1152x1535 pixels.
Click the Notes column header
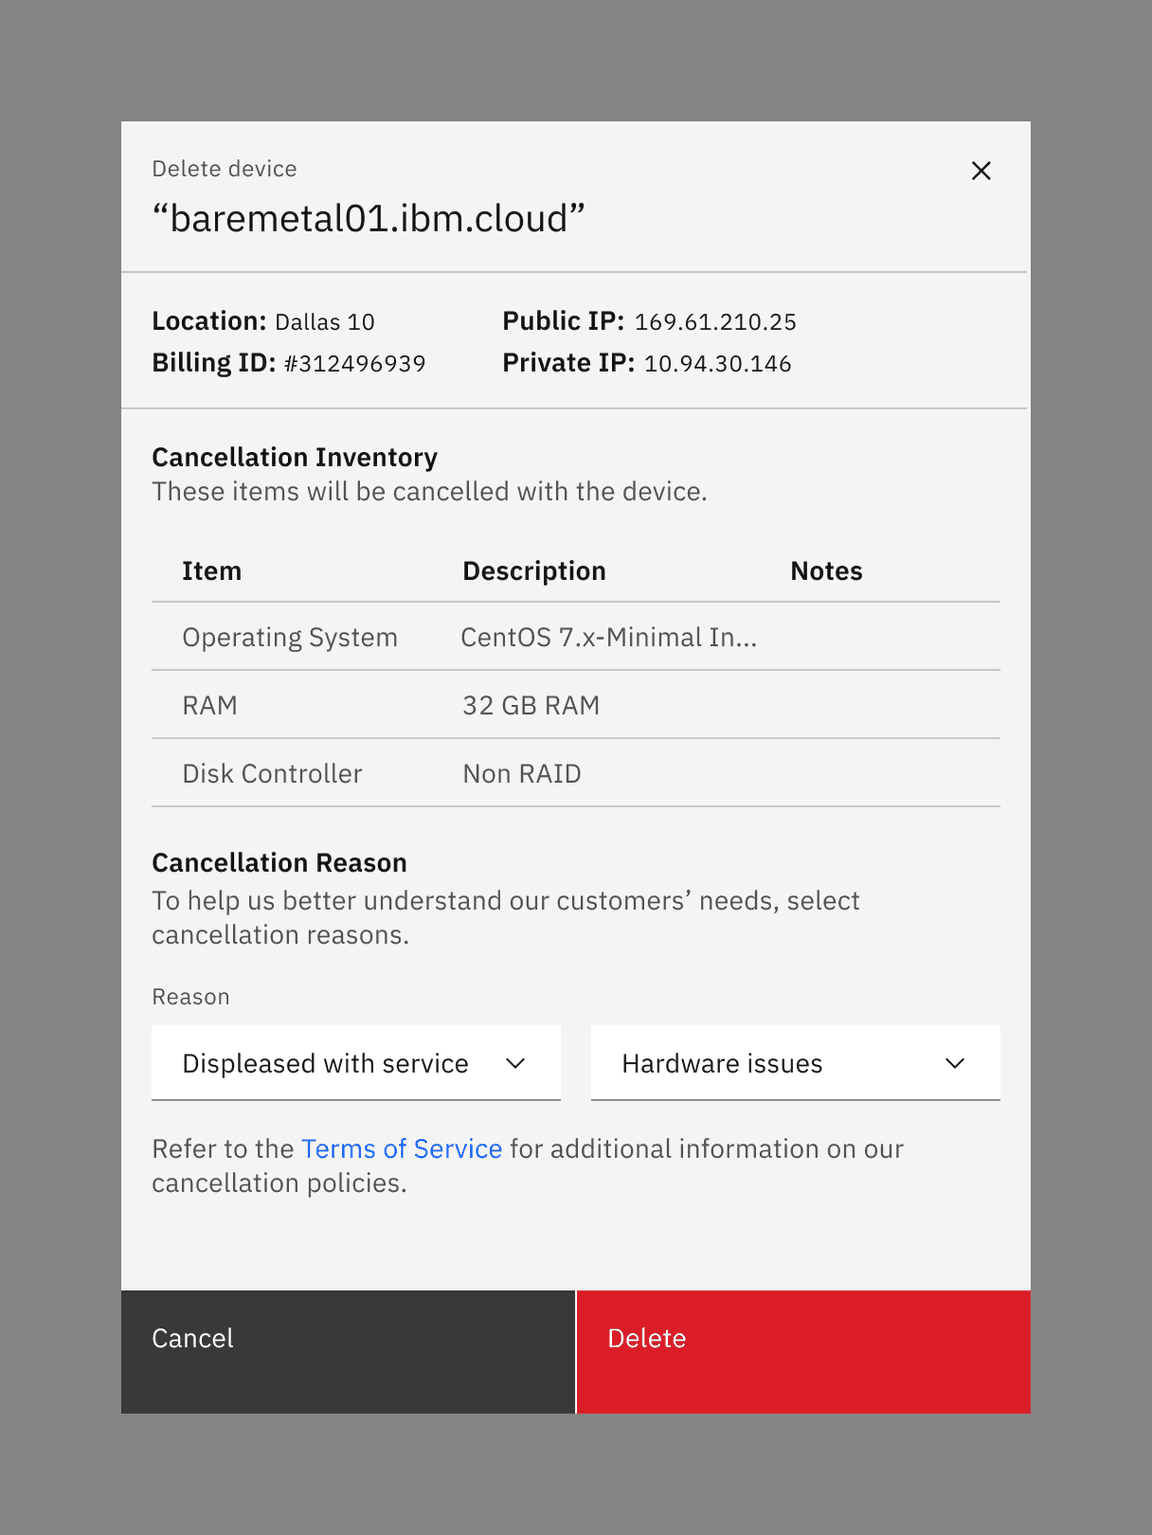coord(826,571)
